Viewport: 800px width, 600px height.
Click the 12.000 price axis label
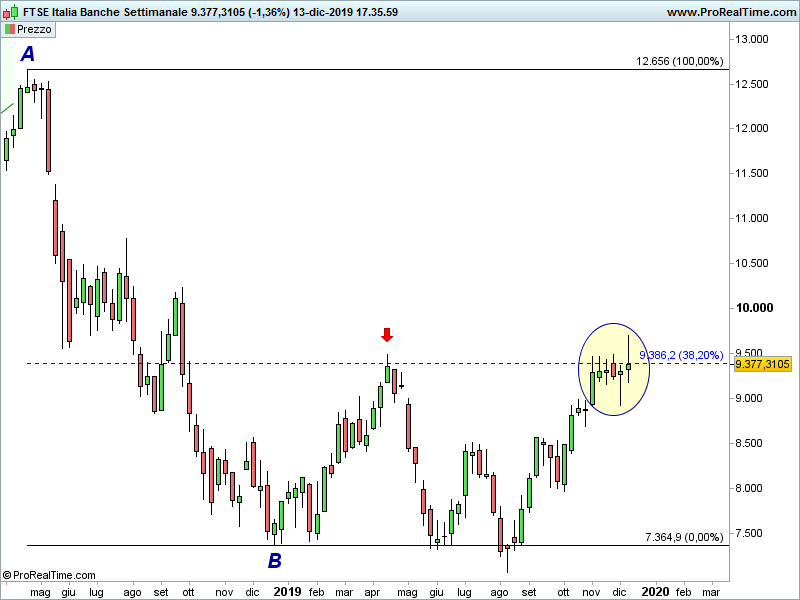(x=752, y=129)
